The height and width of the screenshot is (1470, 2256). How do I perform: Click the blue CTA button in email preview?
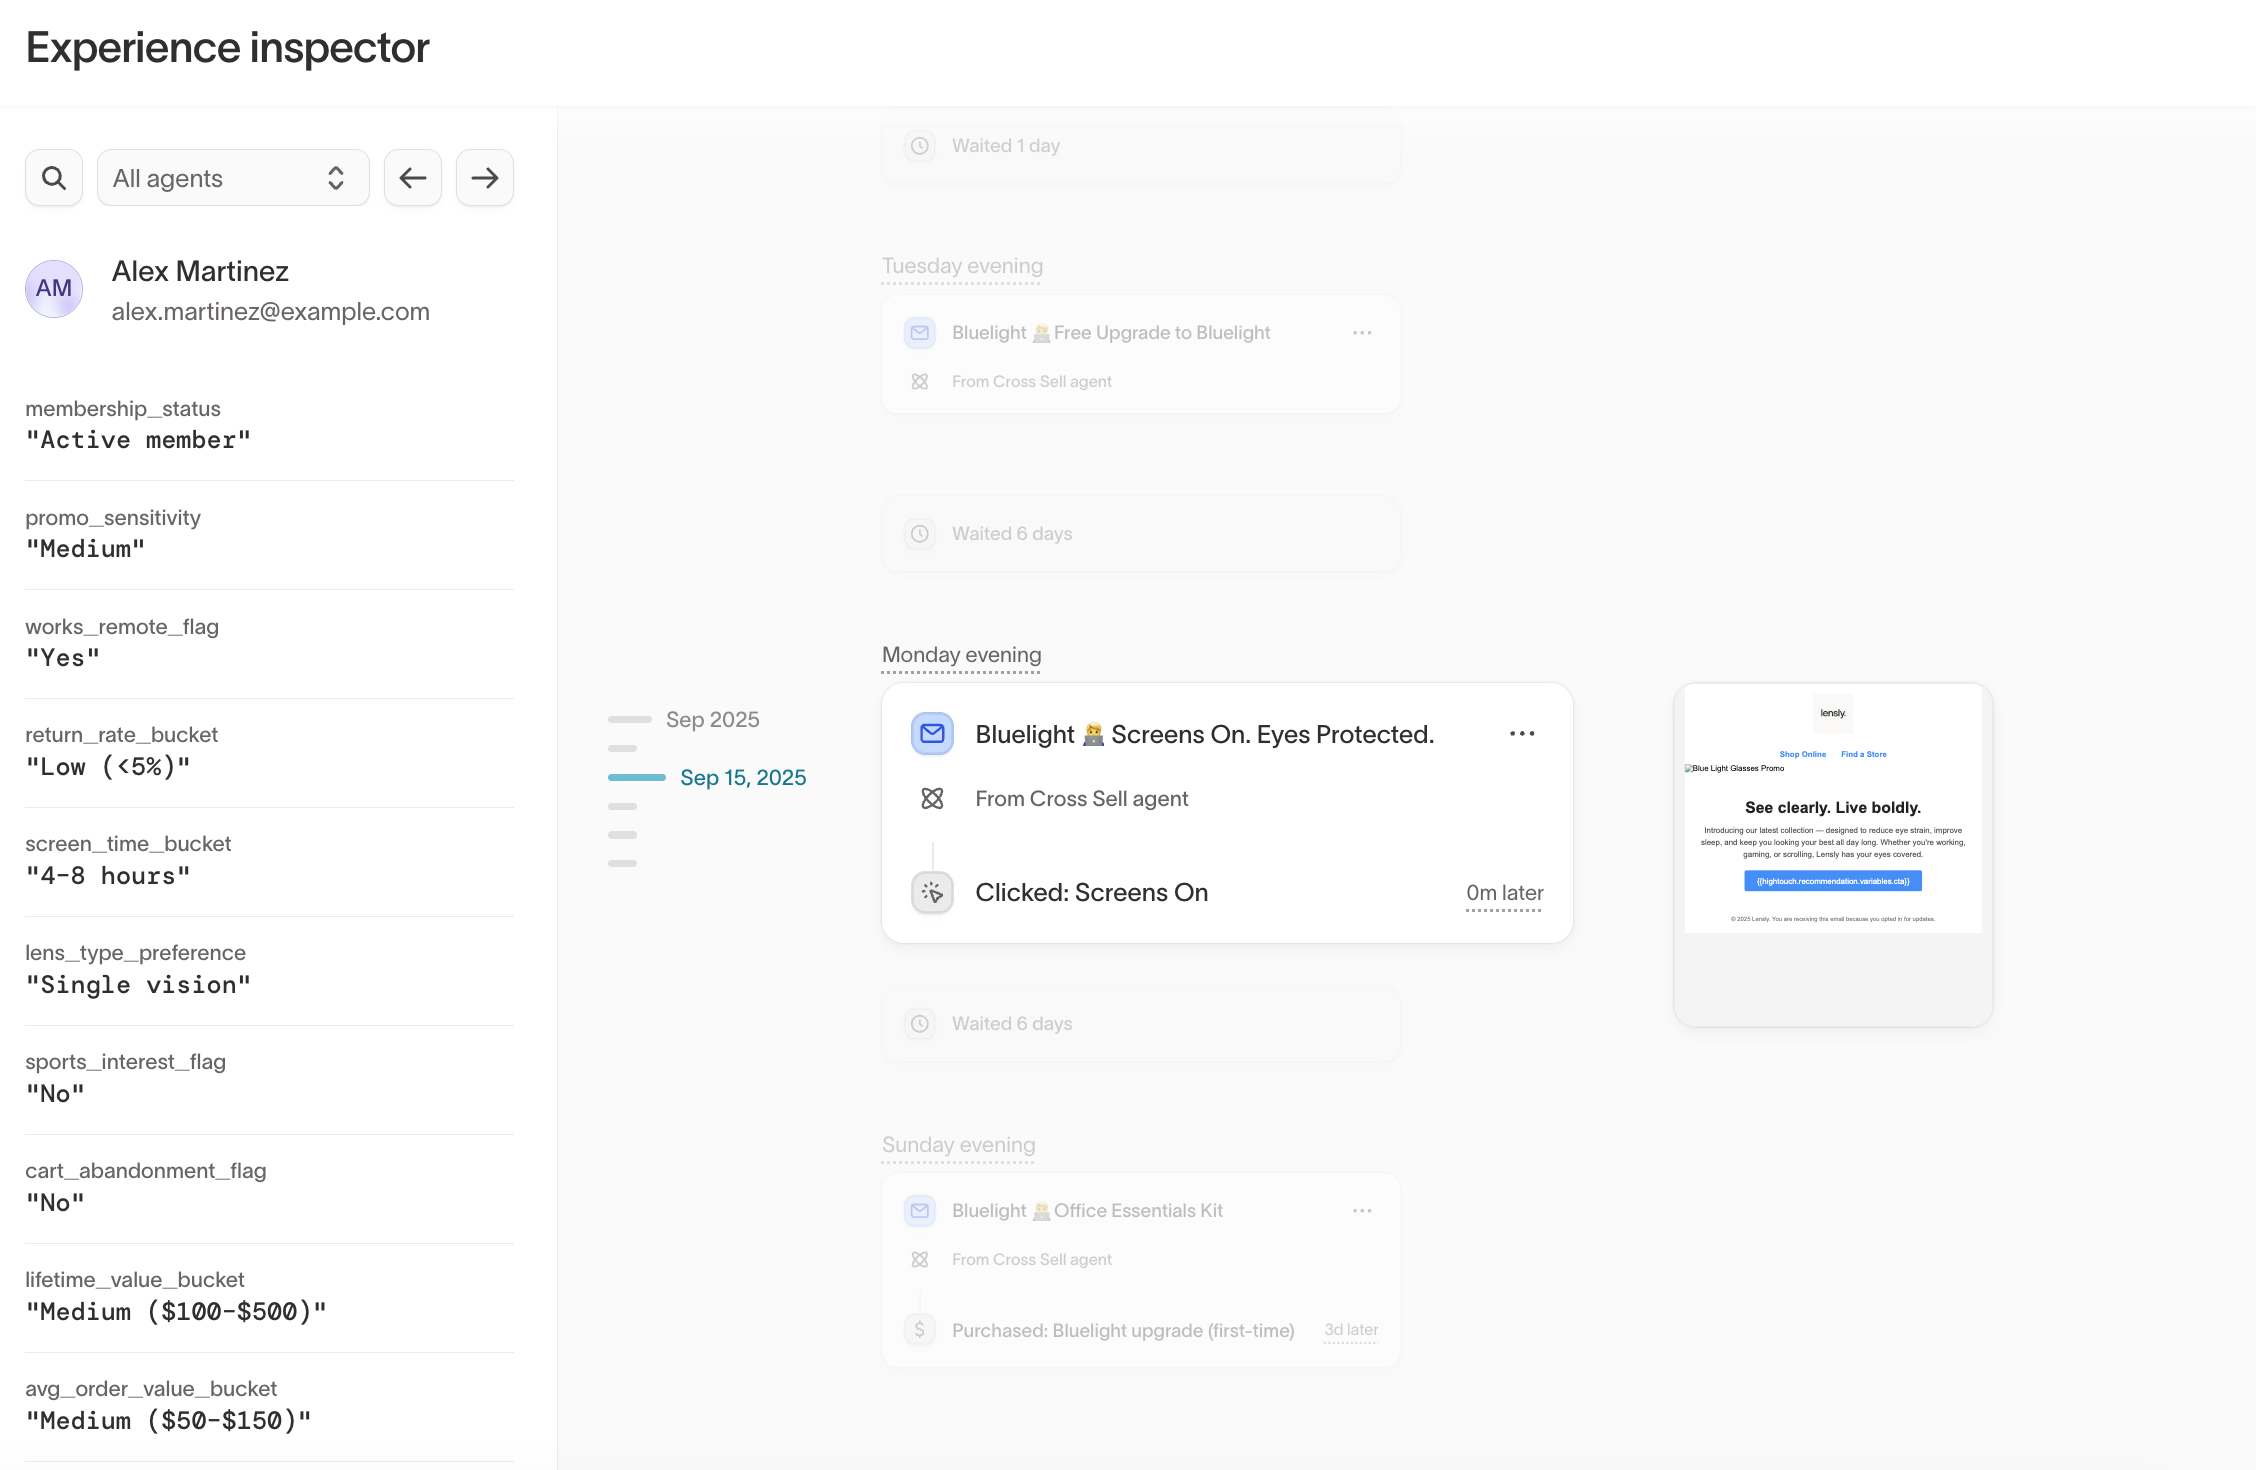tap(1833, 881)
